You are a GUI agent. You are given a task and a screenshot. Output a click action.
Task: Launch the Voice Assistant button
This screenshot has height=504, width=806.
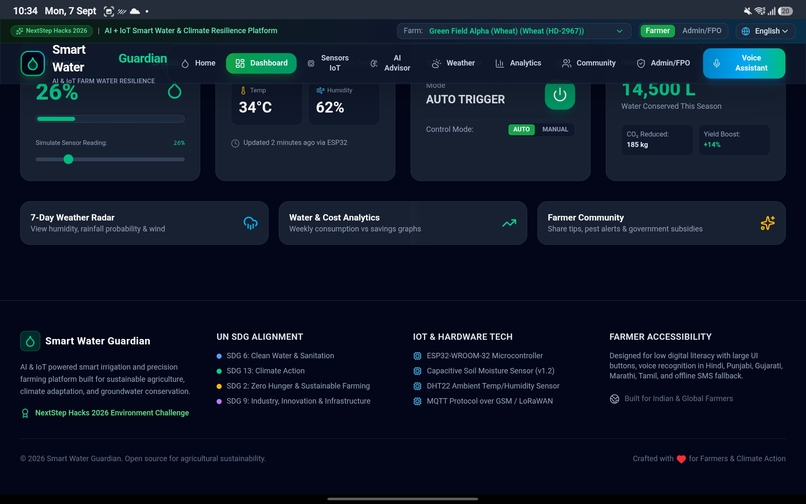744,63
